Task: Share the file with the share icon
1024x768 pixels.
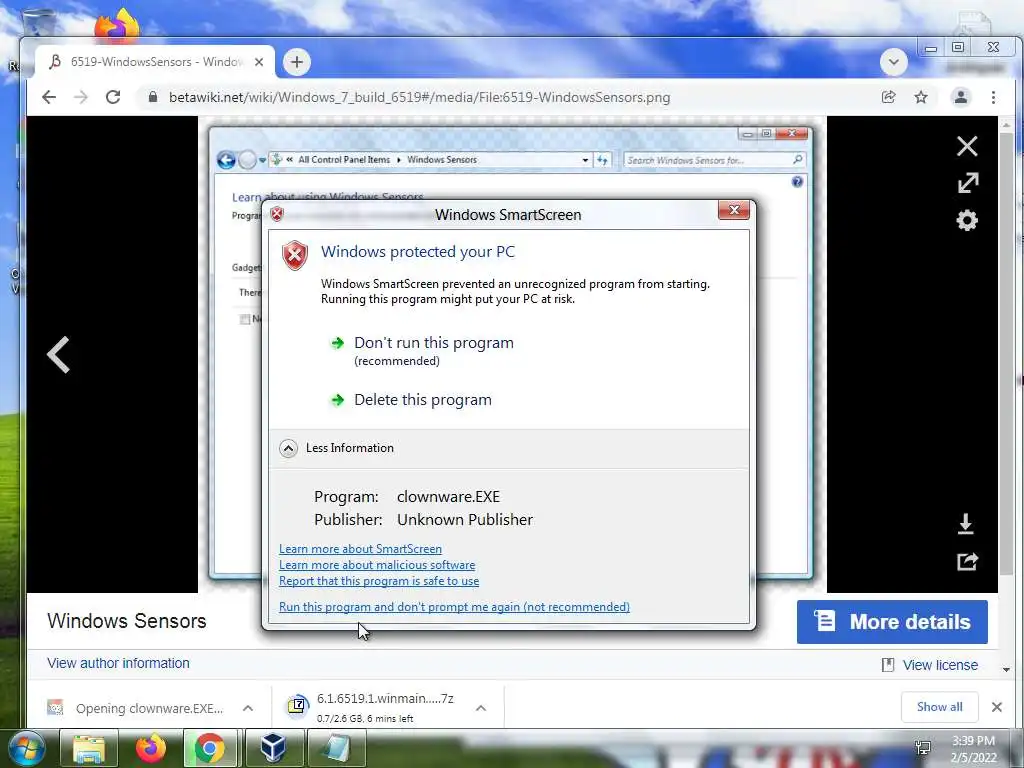Action: (x=967, y=562)
